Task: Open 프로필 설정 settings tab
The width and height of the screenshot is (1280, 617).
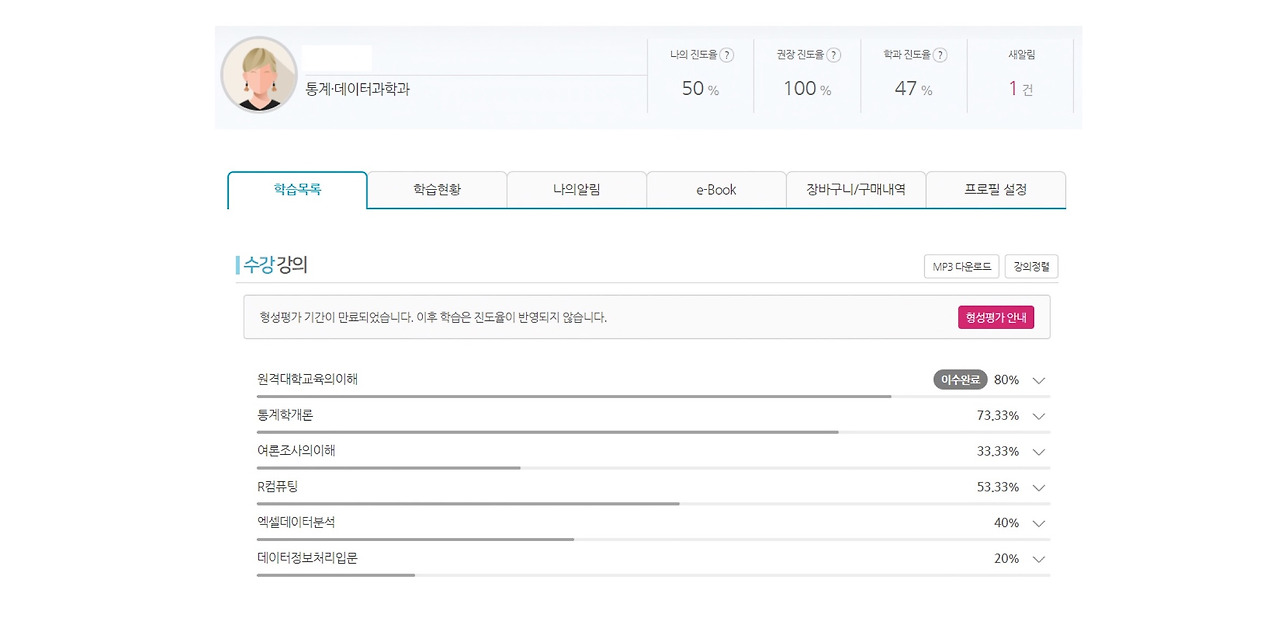Action: (x=996, y=189)
